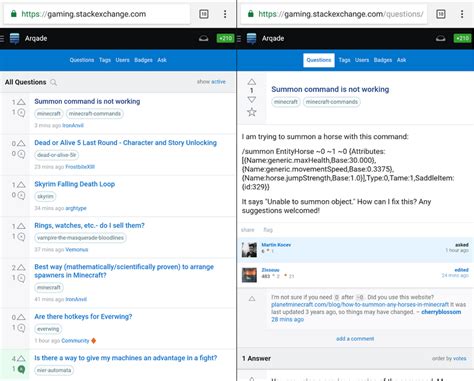Click the skyrim tag

[x=45, y=196]
